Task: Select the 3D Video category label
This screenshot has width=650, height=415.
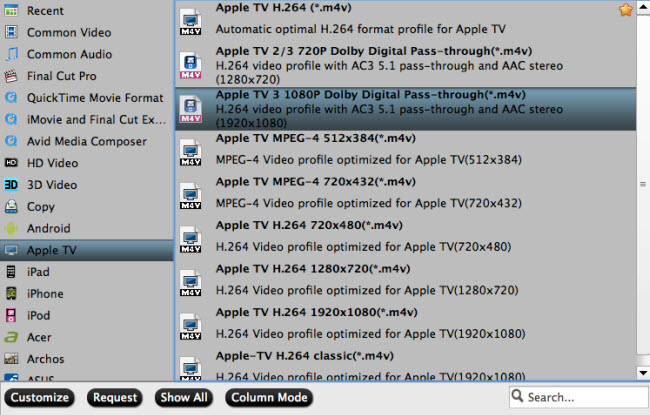Action: pos(52,185)
